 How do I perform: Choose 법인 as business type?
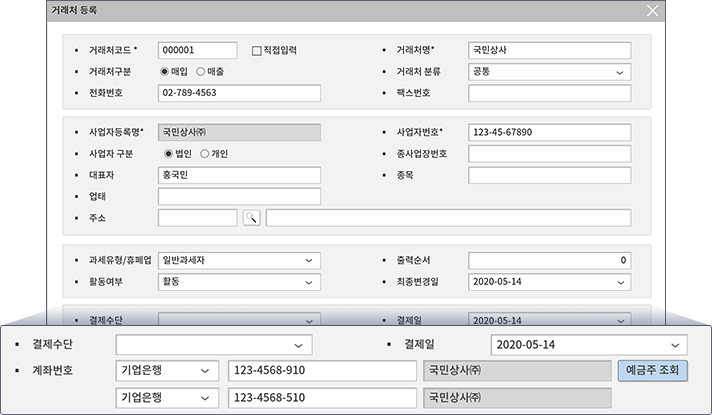[169, 153]
